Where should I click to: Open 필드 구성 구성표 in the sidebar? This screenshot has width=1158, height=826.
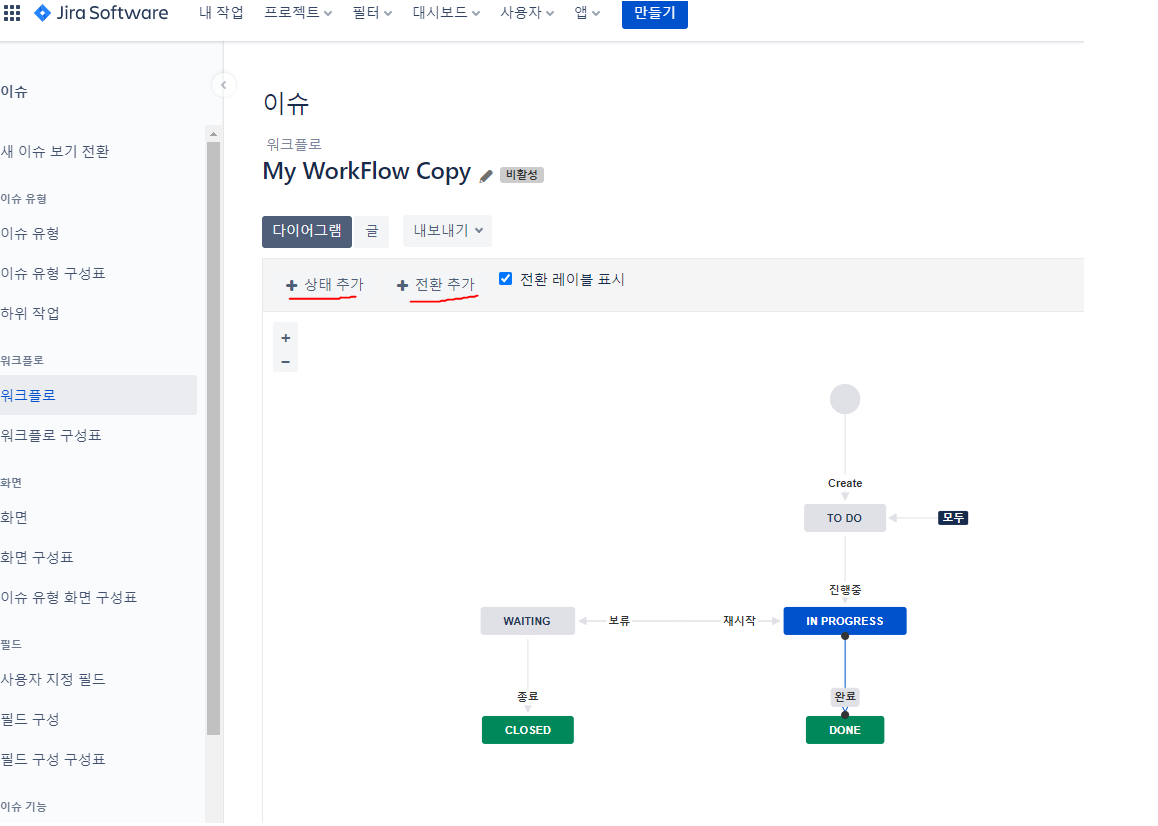point(53,759)
